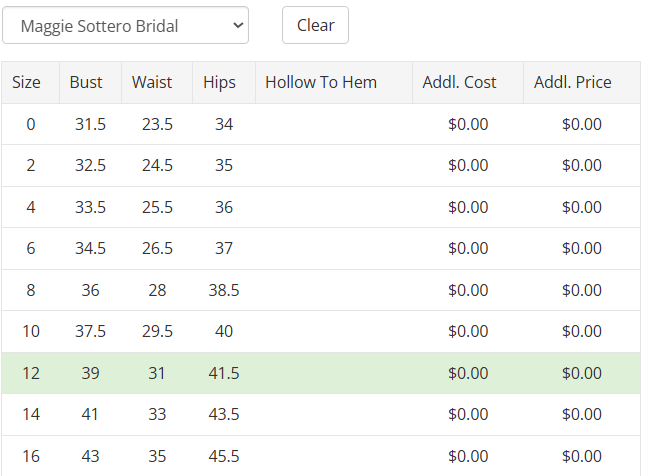646x476 pixels.
Task: Click the Hollow To Hem column header
Action: (x=321, y=82)
